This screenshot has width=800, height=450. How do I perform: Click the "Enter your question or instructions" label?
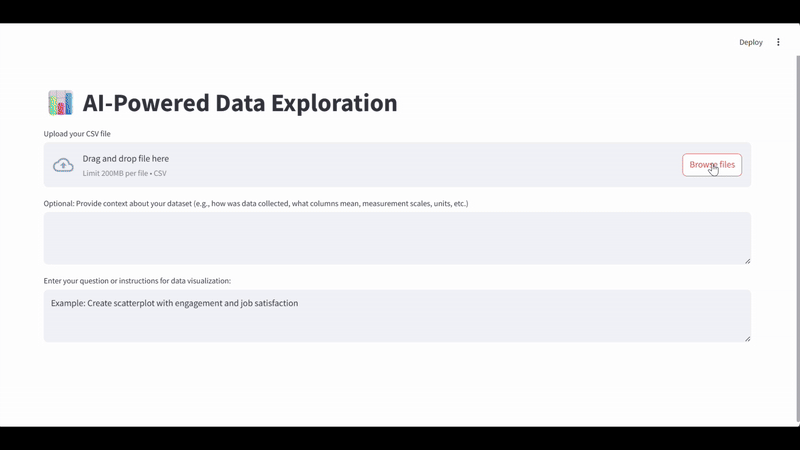click(137, 281)
